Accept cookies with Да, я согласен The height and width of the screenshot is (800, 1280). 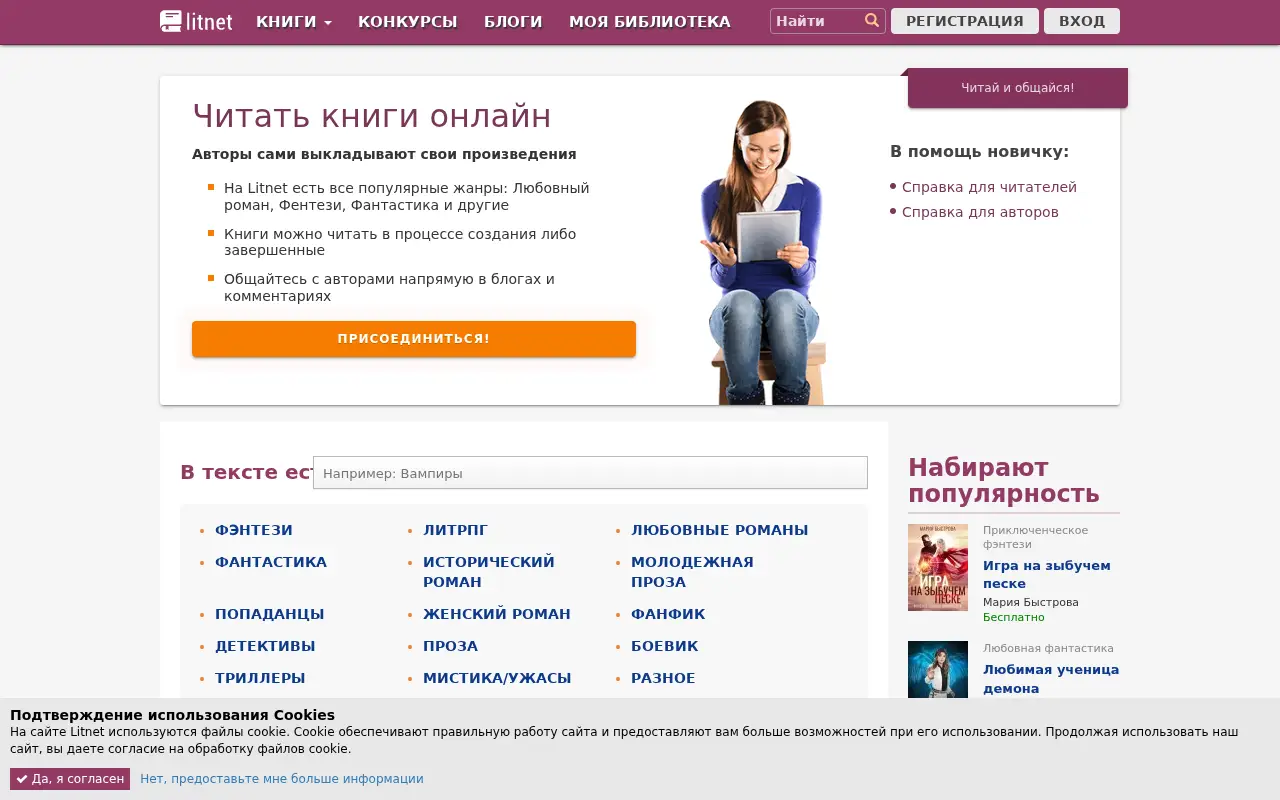point(70,779)
